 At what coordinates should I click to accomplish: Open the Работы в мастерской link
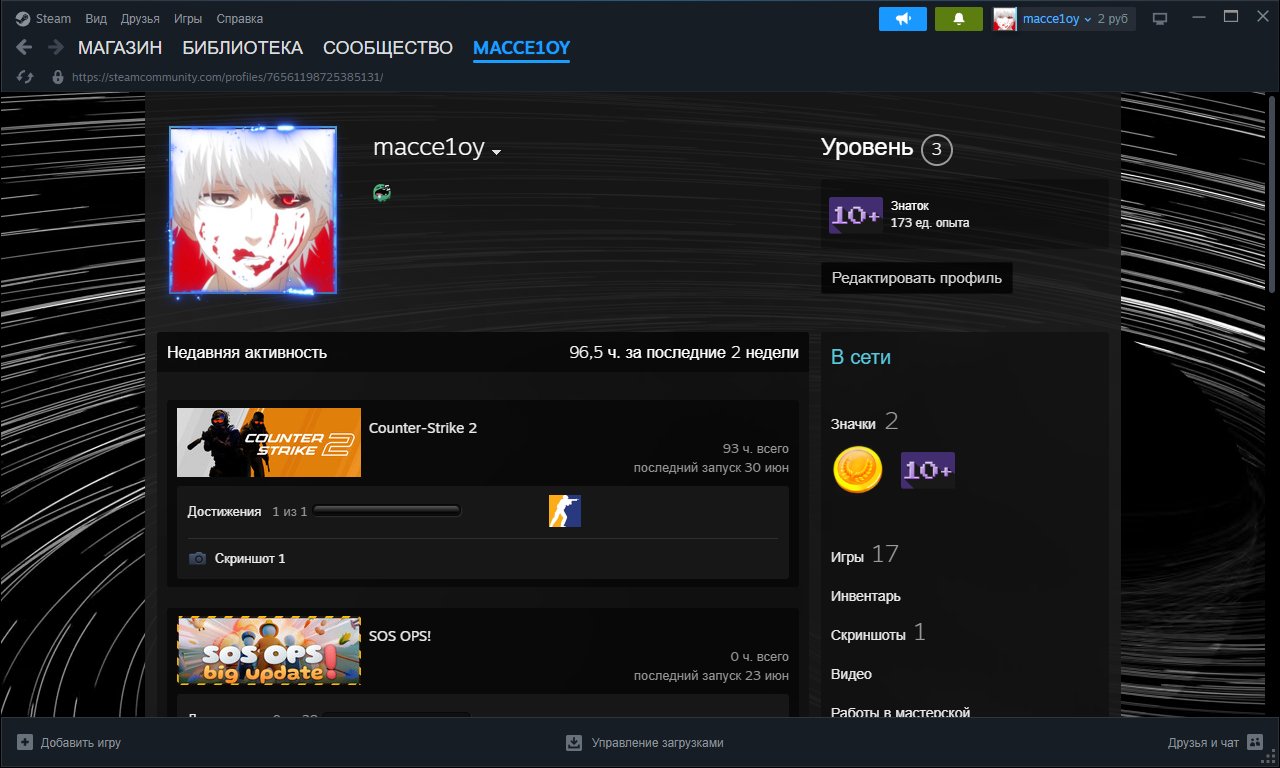pyautogui.click(x=901, y=712)
